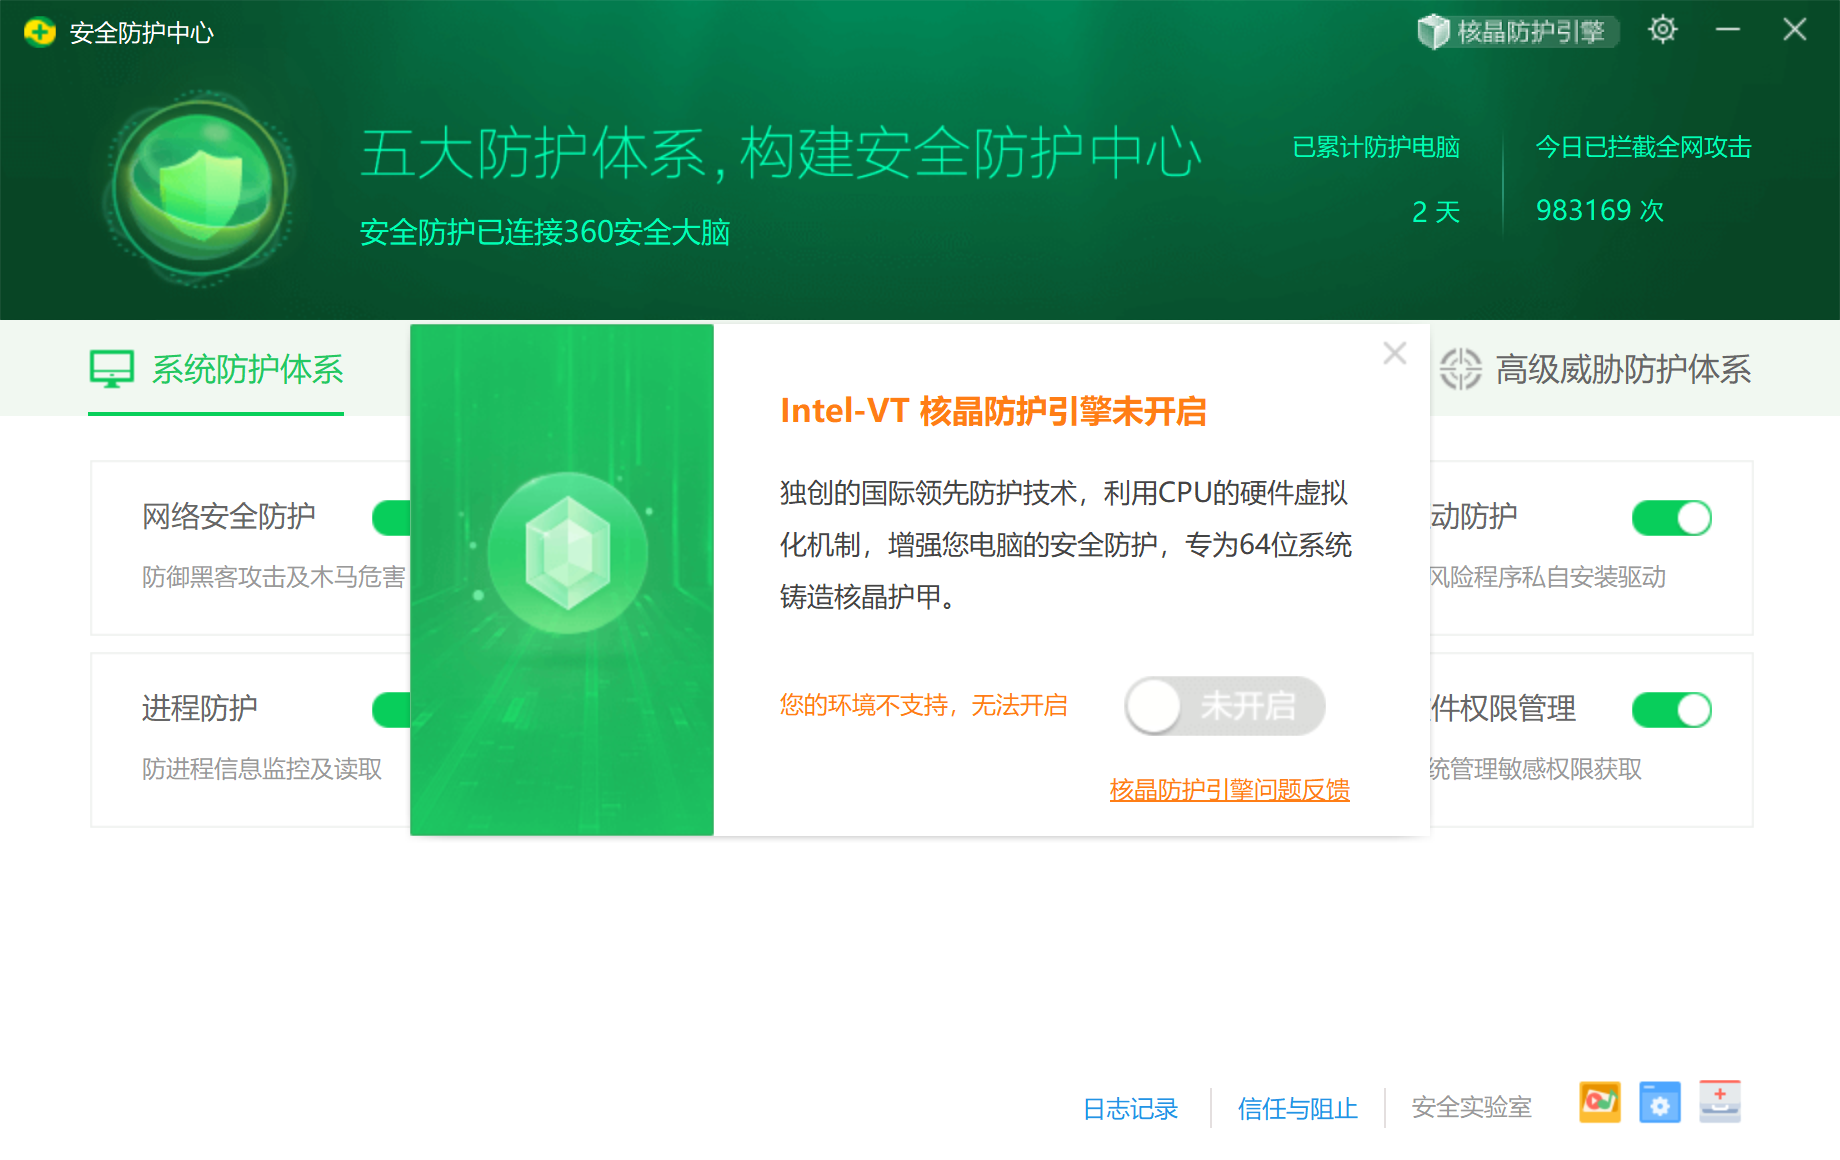Viewport: 1840px width, 1160px height.
Task: Close the Intel-VT popup dialog
Action: click(x=1395, y=353)
